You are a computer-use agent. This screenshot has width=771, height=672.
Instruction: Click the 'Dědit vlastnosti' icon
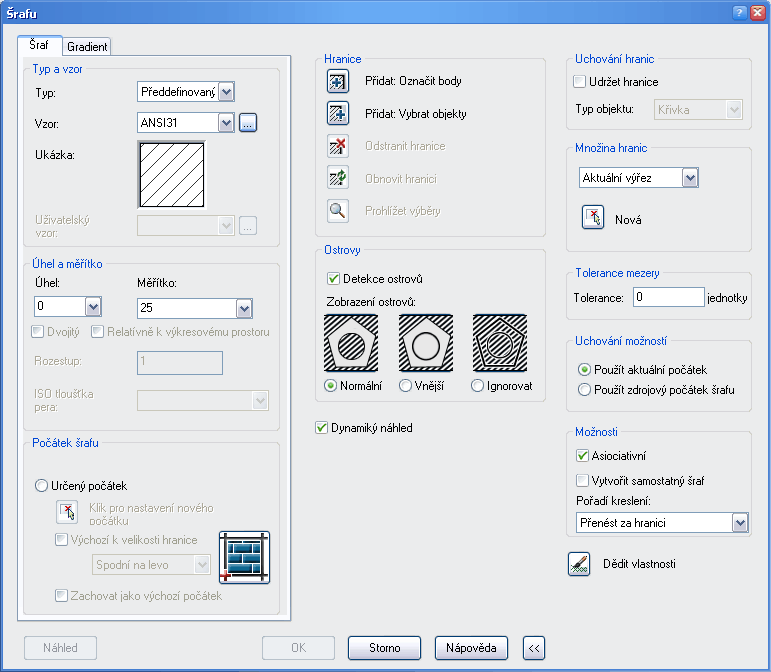pyautogui.click(x=578, y=564)
